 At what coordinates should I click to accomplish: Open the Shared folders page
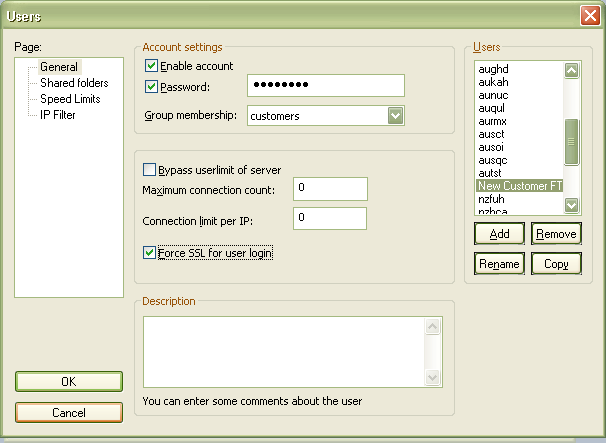click(74, 83)
